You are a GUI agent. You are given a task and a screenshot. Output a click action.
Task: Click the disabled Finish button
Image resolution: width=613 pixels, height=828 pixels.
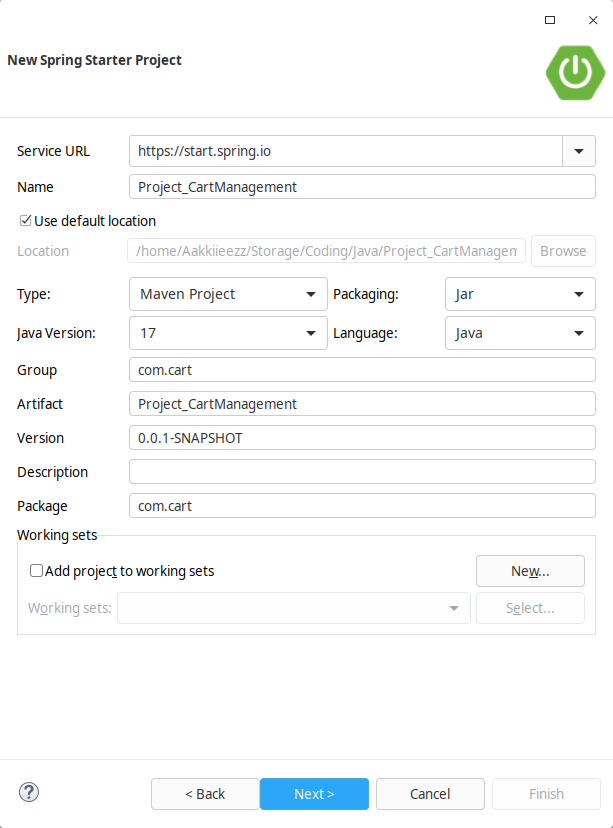click(x=546, y=793)
